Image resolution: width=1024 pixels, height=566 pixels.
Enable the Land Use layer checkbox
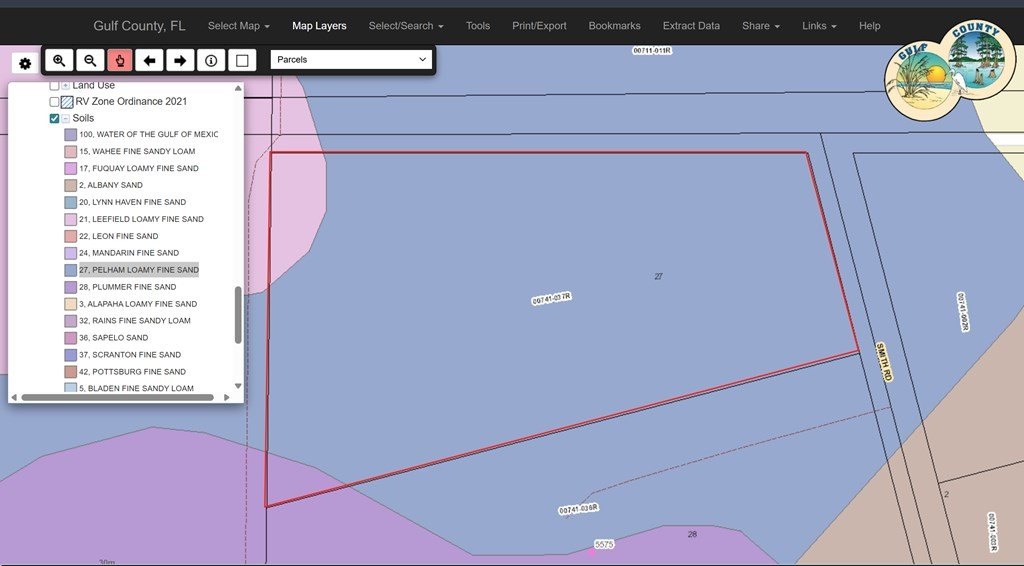[x=55, y=86]
